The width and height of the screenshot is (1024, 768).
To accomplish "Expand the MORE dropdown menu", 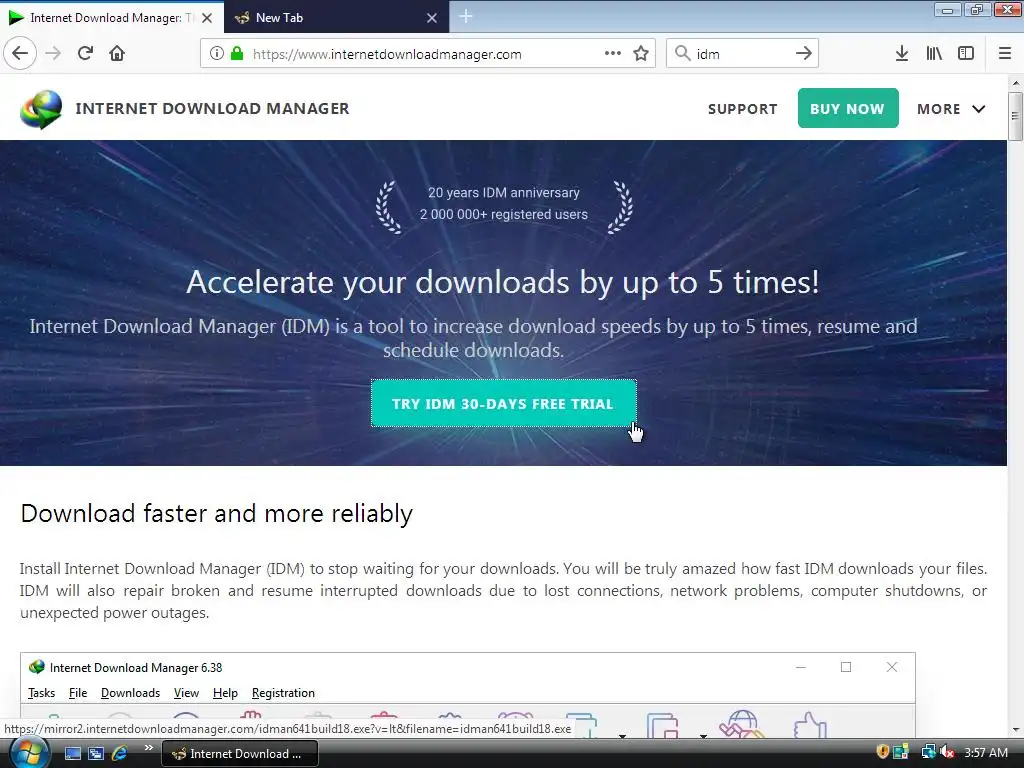I will click(x=951, y=109).
